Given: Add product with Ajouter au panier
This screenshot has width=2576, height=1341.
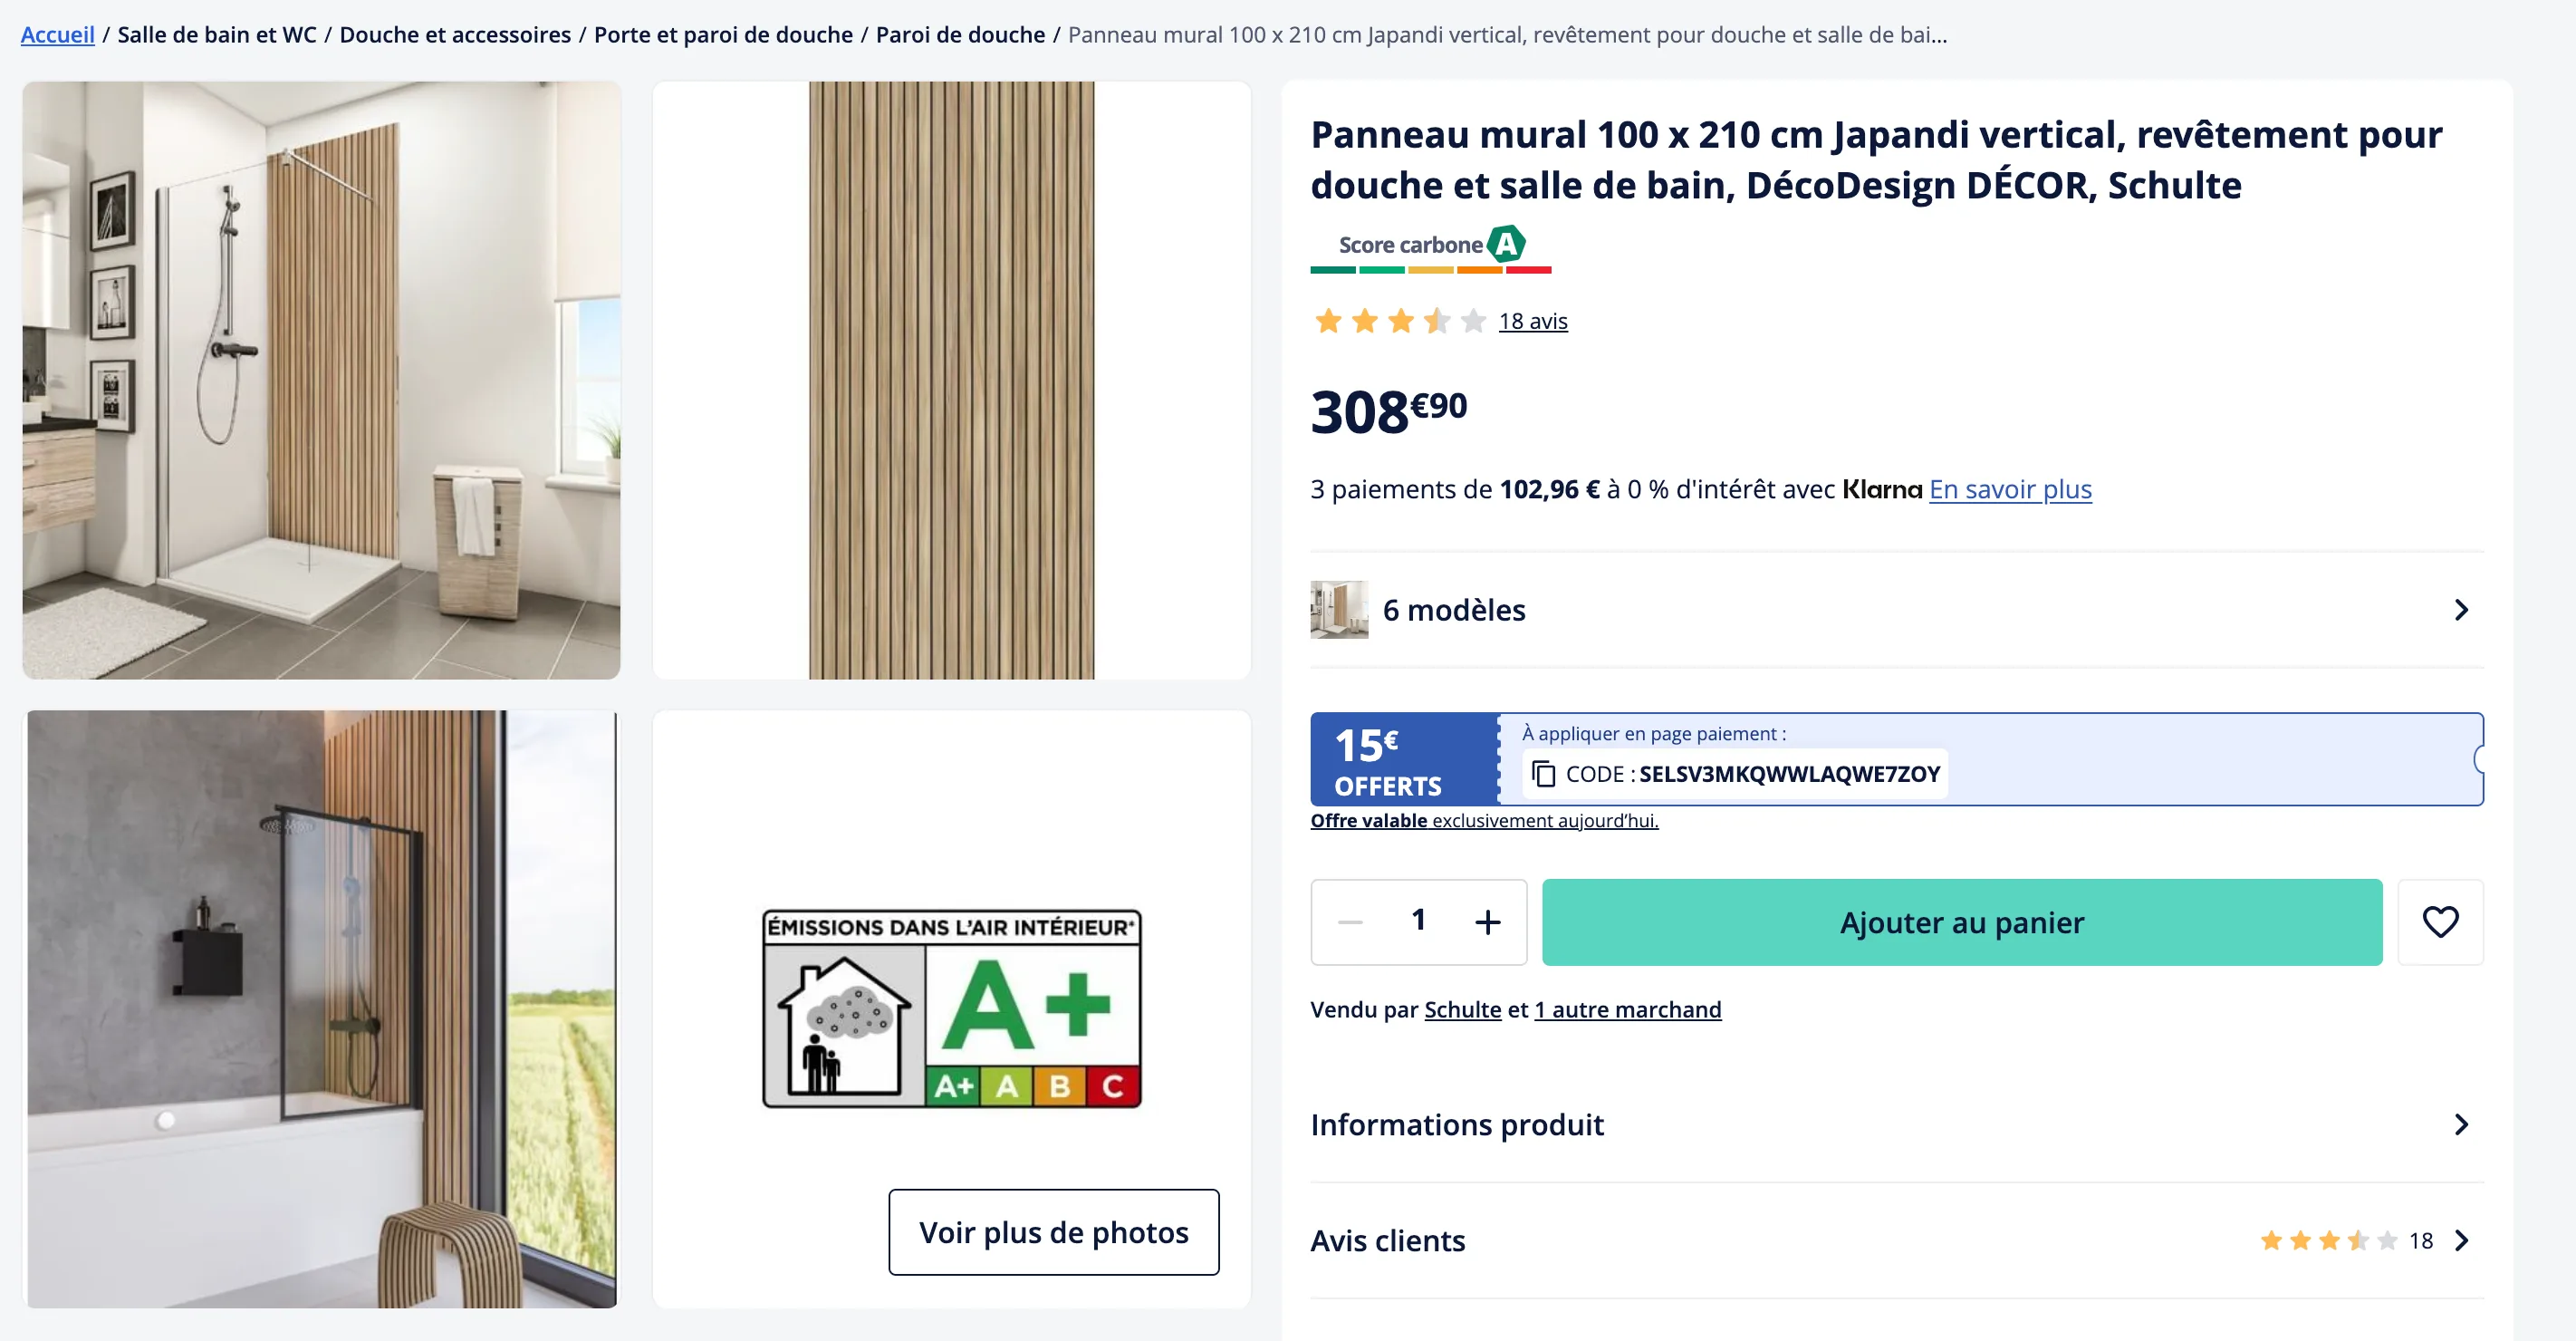Looking at the screenshot, I should tap(1962, 921).
